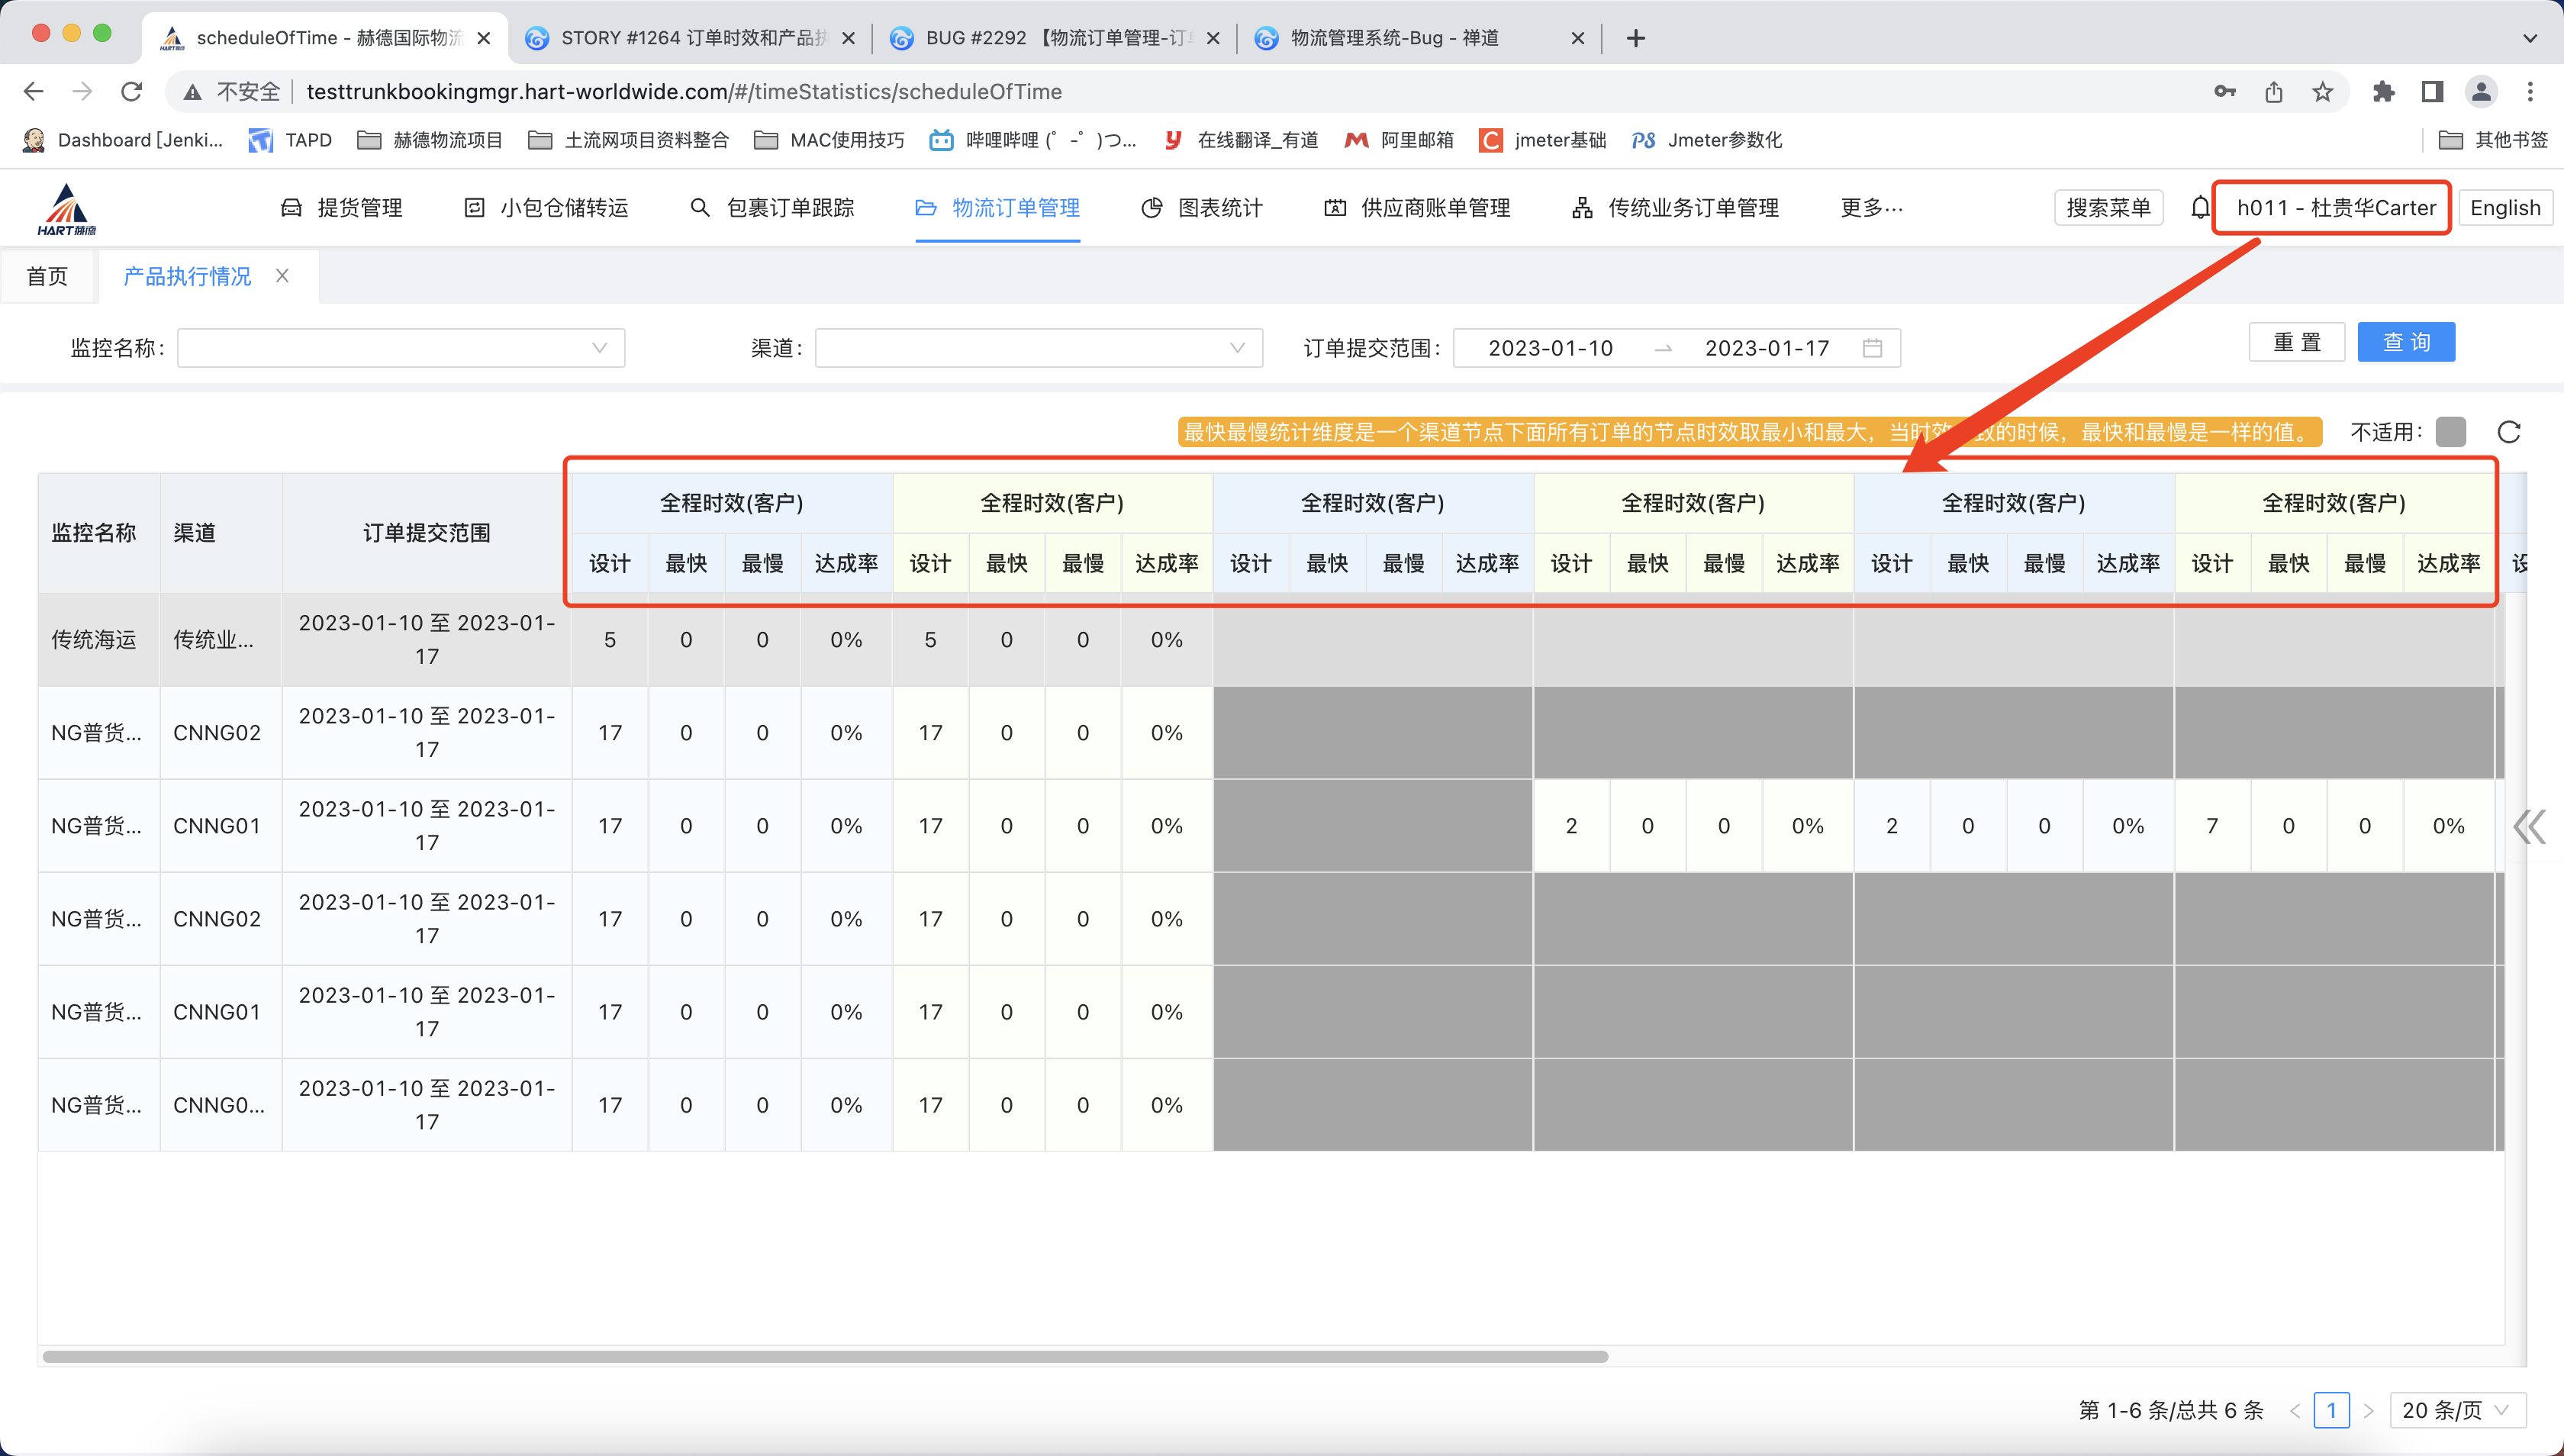
Task: Click the collapse double-chevron icon at table right
Action: (x=2528, y=826)
